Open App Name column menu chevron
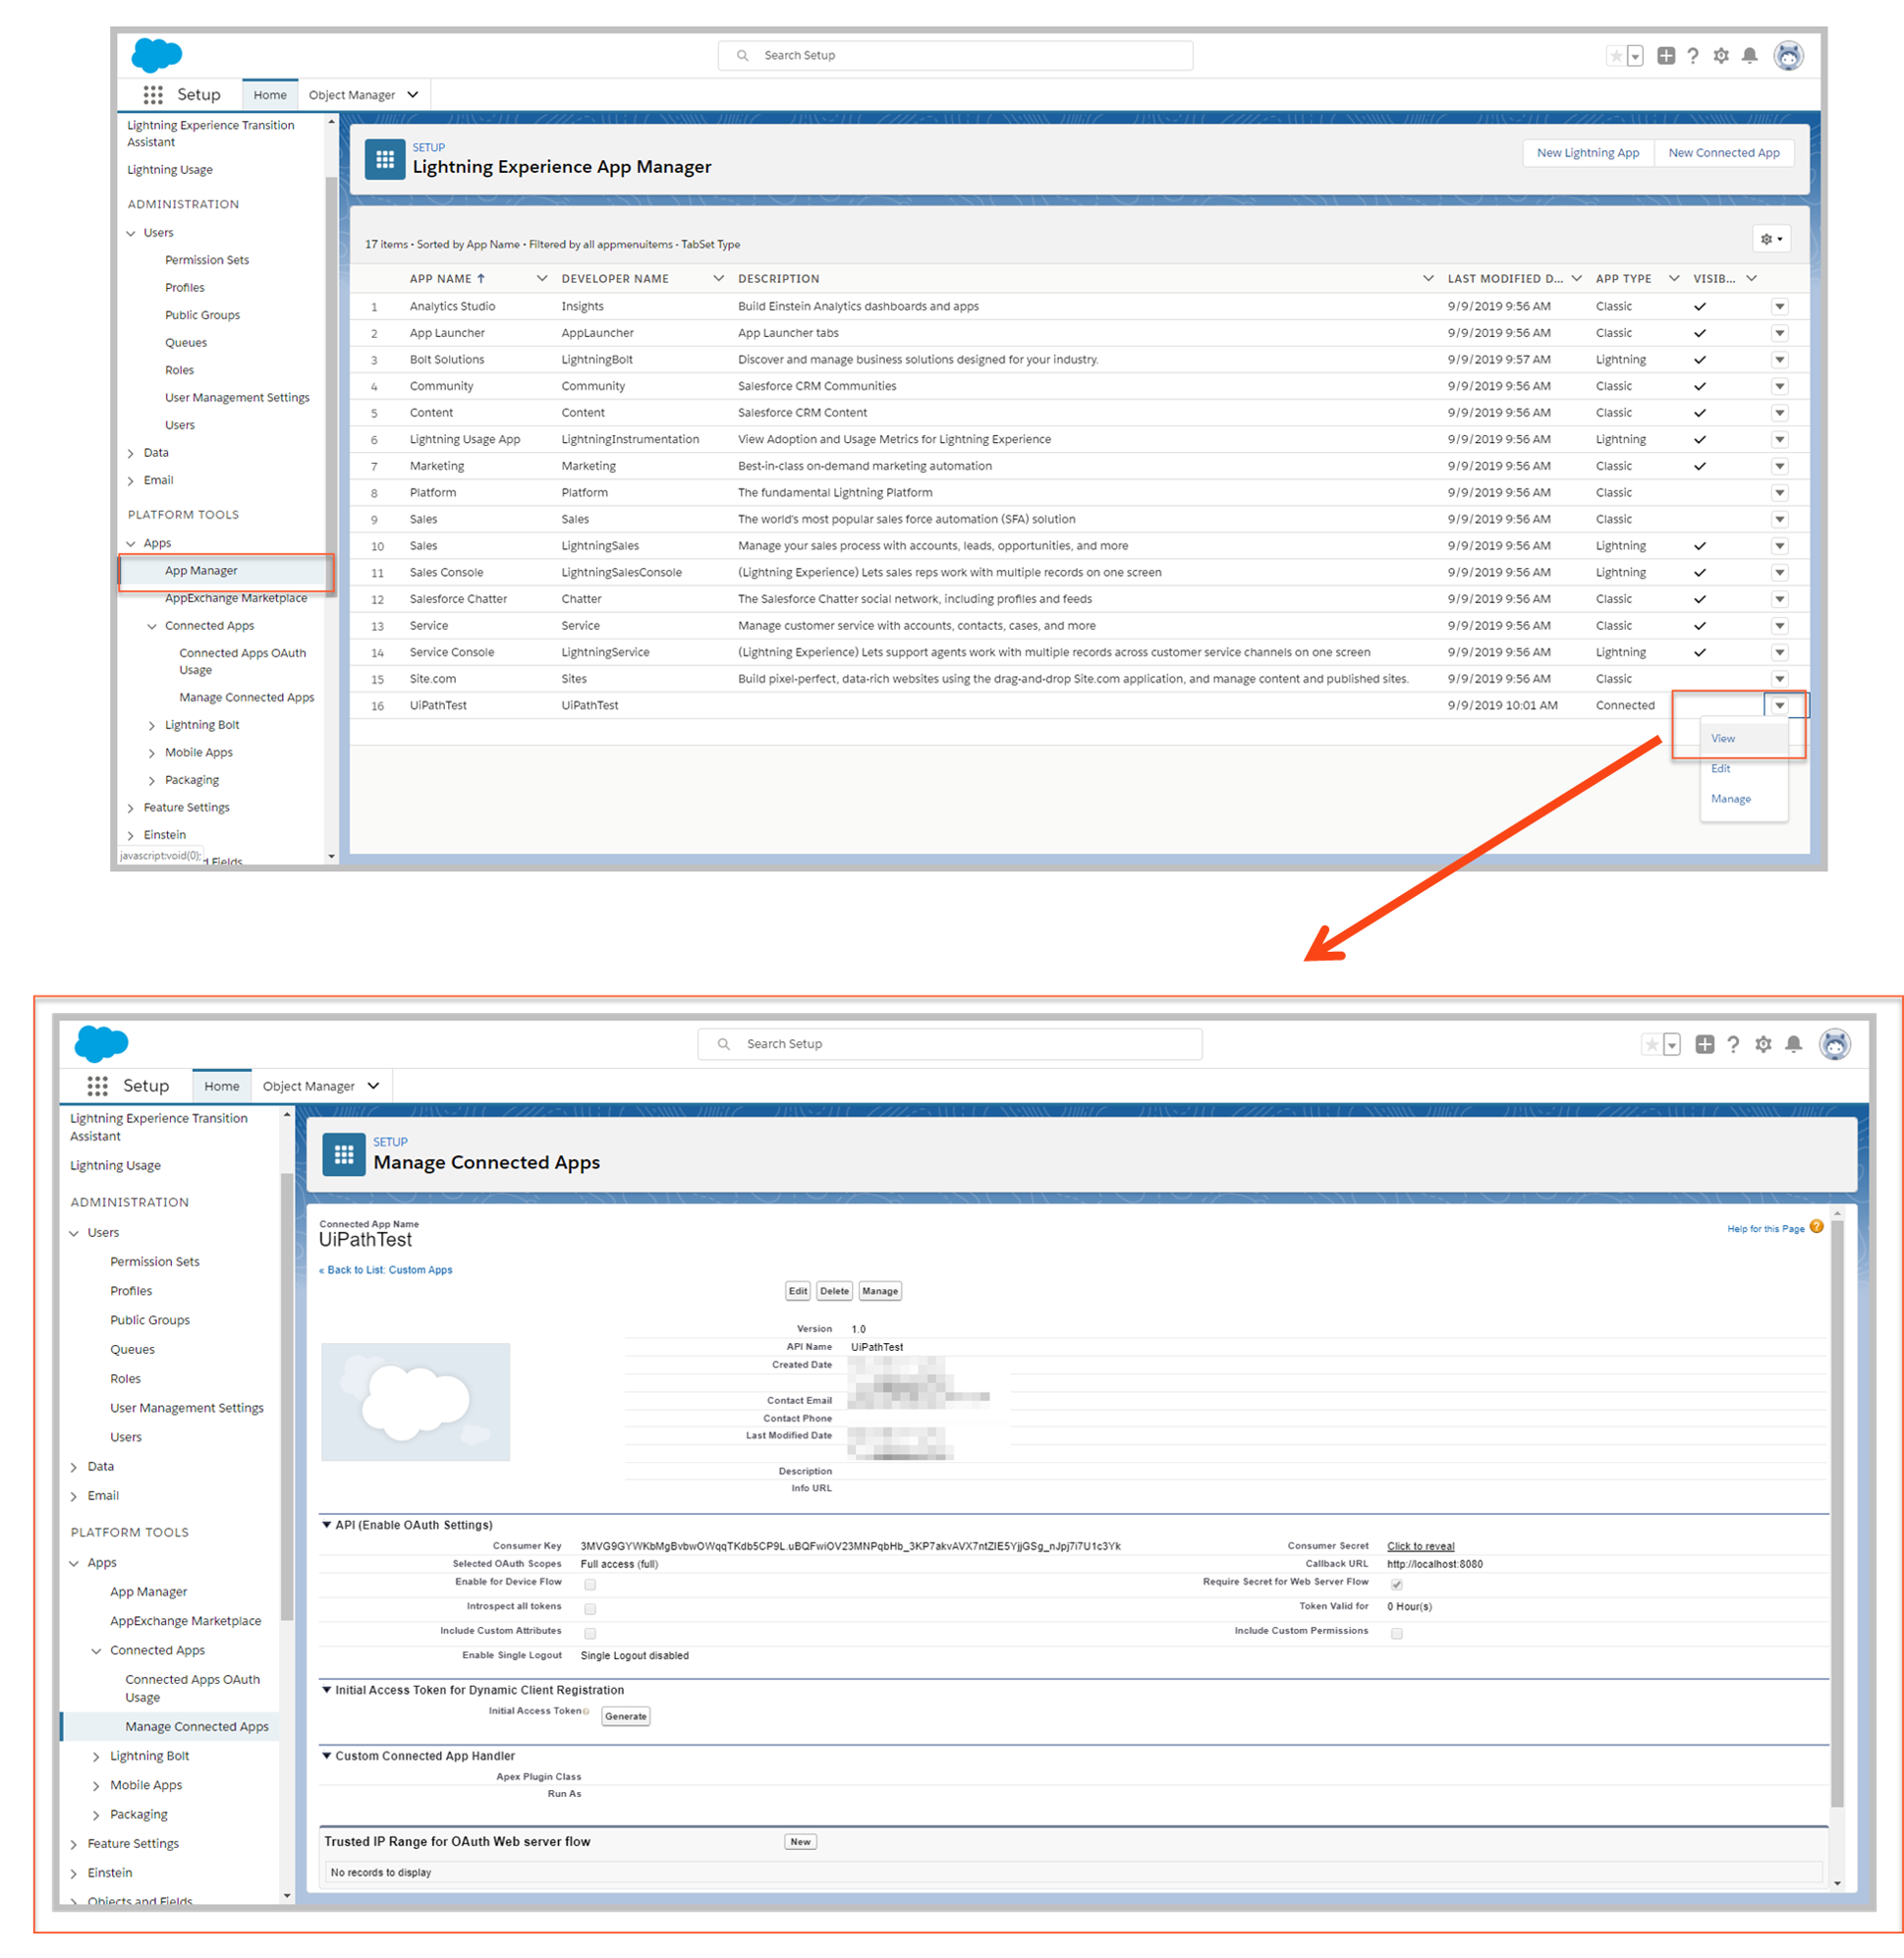 [542, 278]
